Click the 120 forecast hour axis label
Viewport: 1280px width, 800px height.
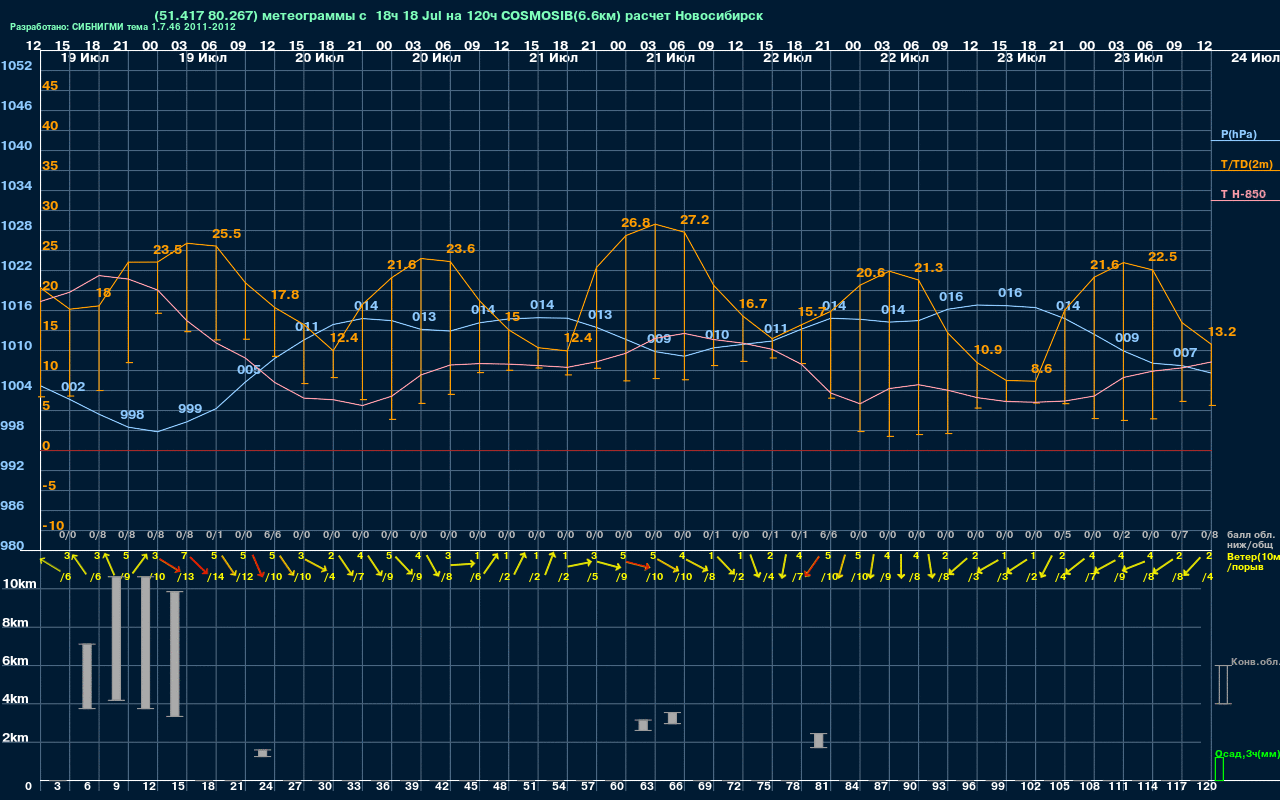click(1207, 787)
